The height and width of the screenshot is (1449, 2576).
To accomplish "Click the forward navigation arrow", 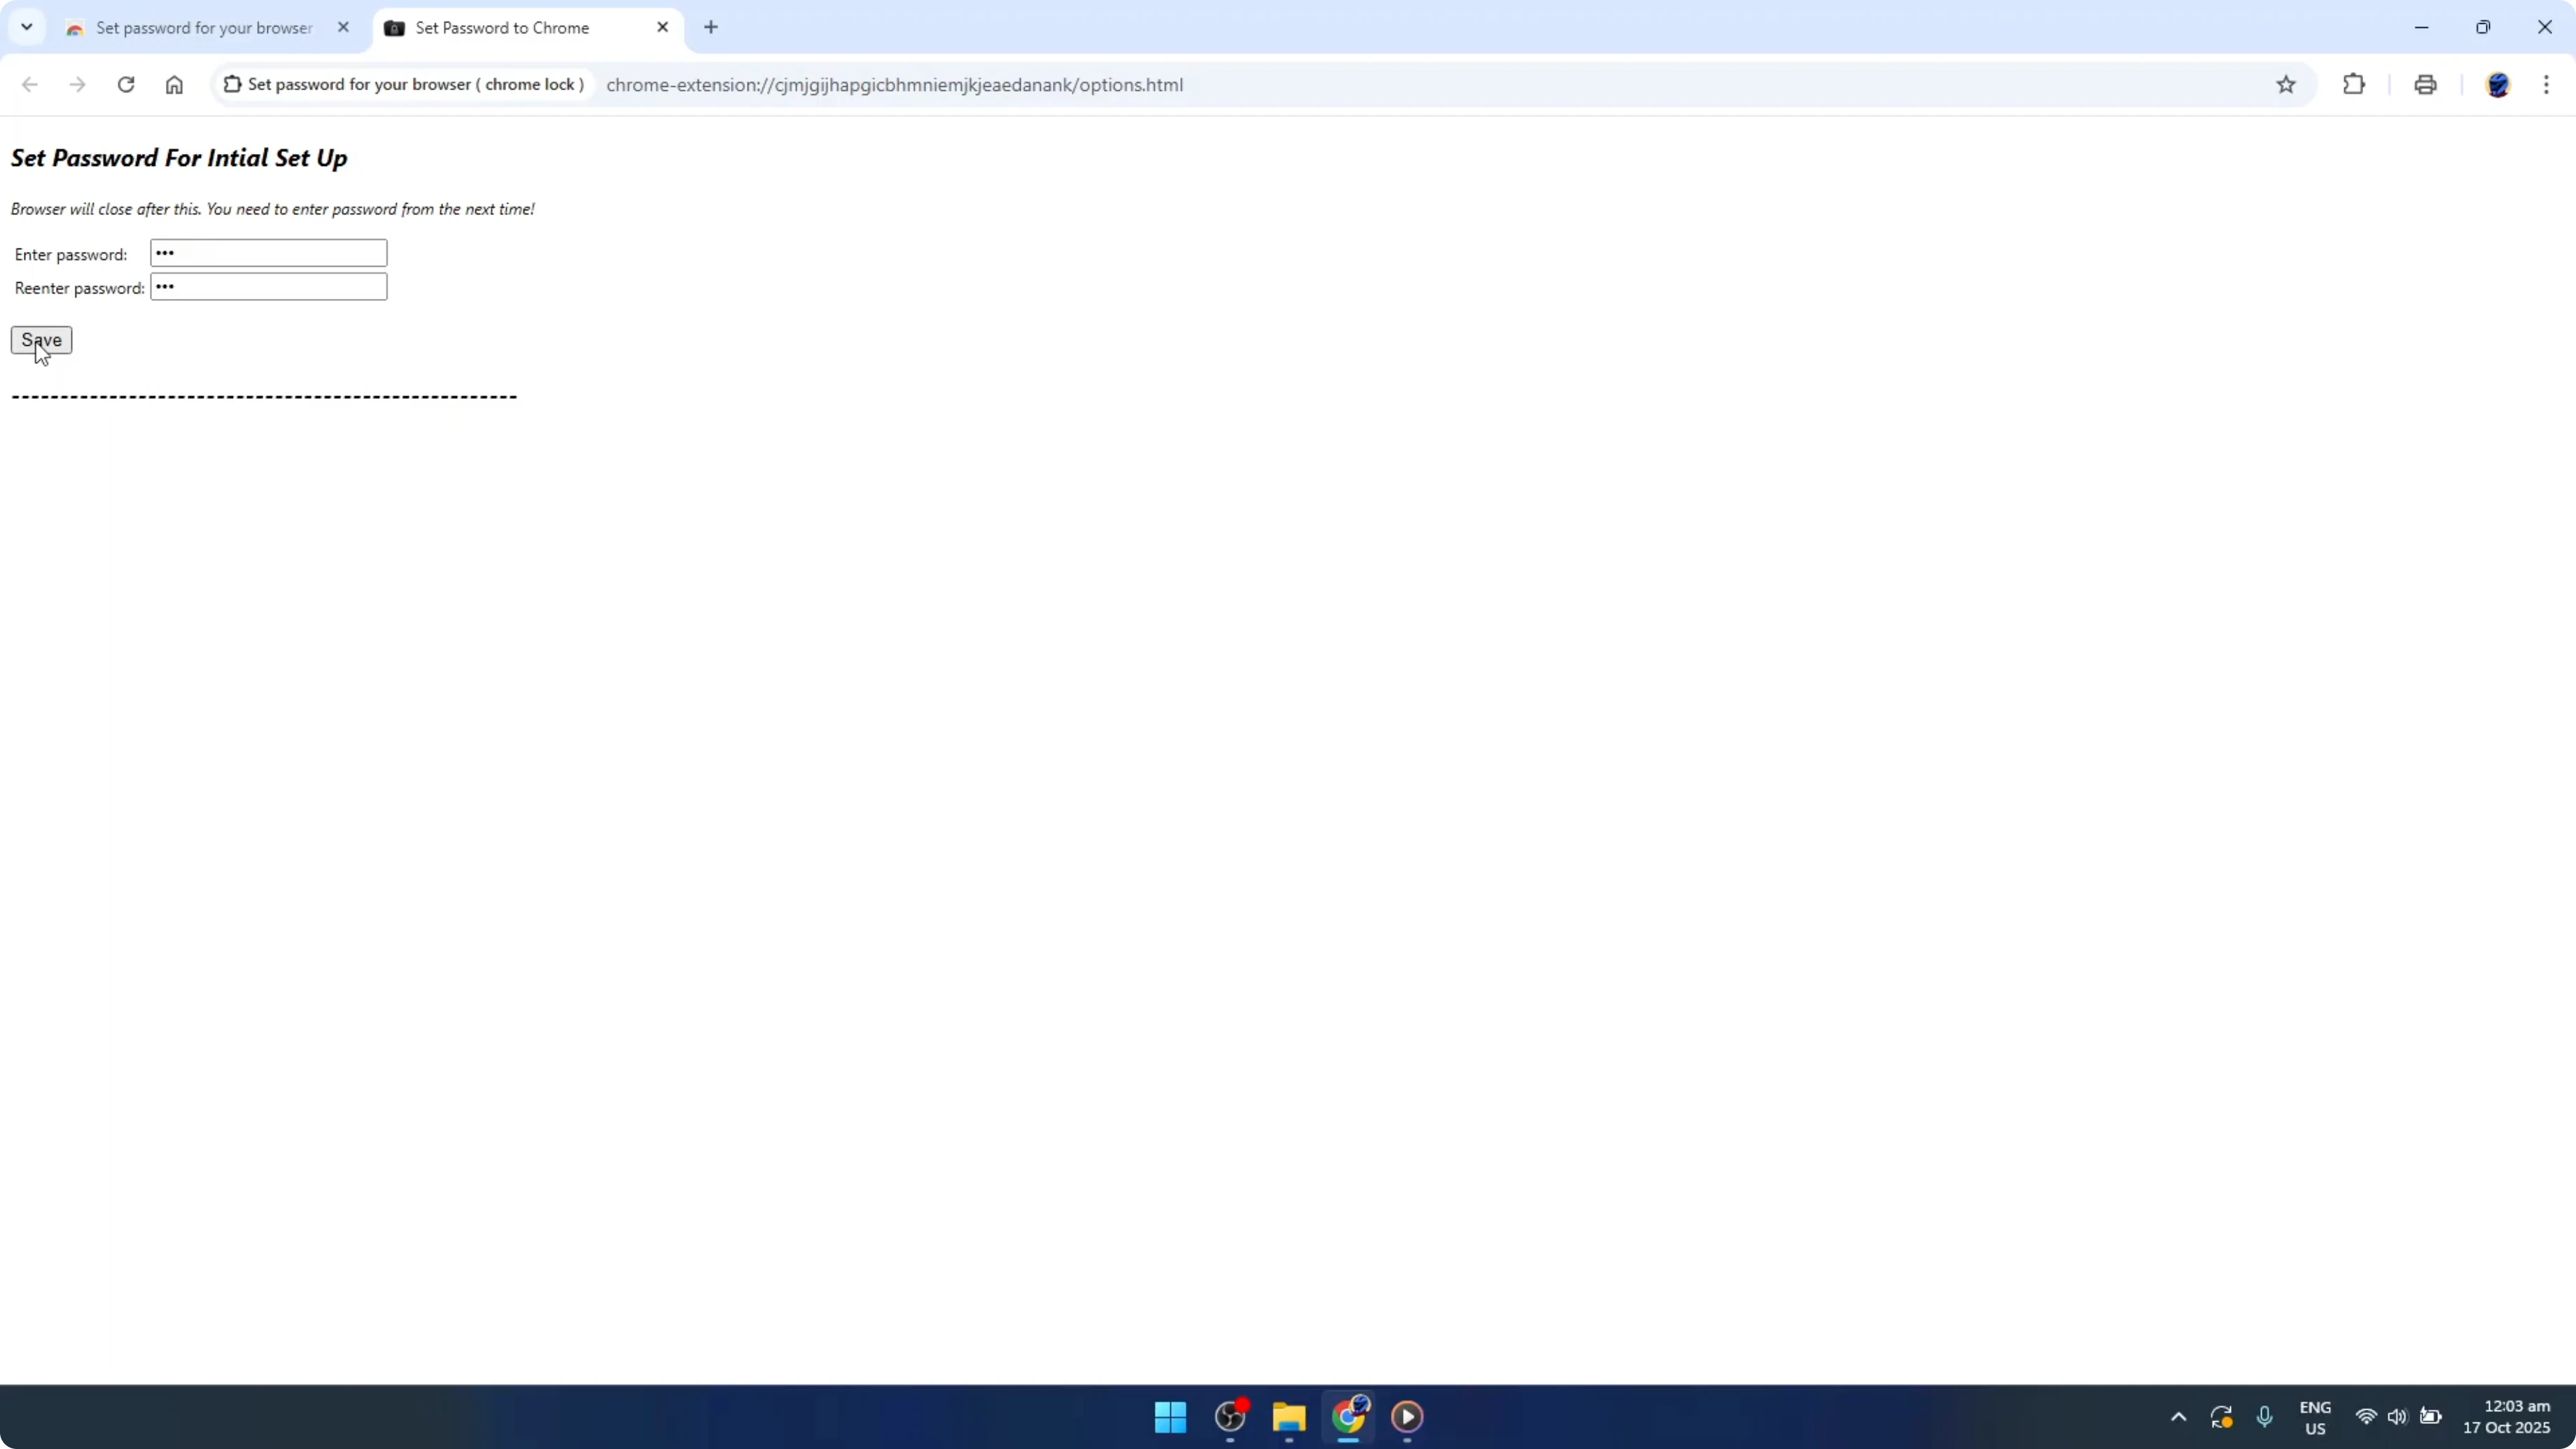I will (x=78, y=85).
